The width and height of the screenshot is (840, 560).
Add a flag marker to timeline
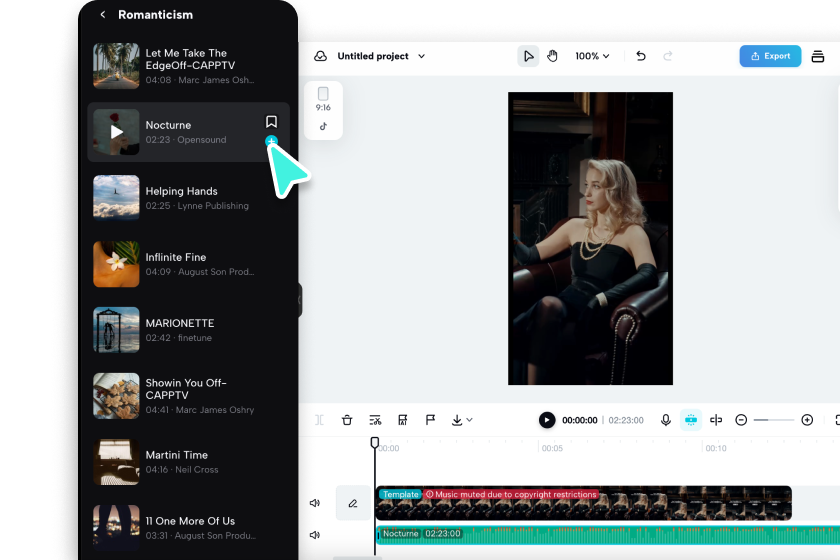430,420
